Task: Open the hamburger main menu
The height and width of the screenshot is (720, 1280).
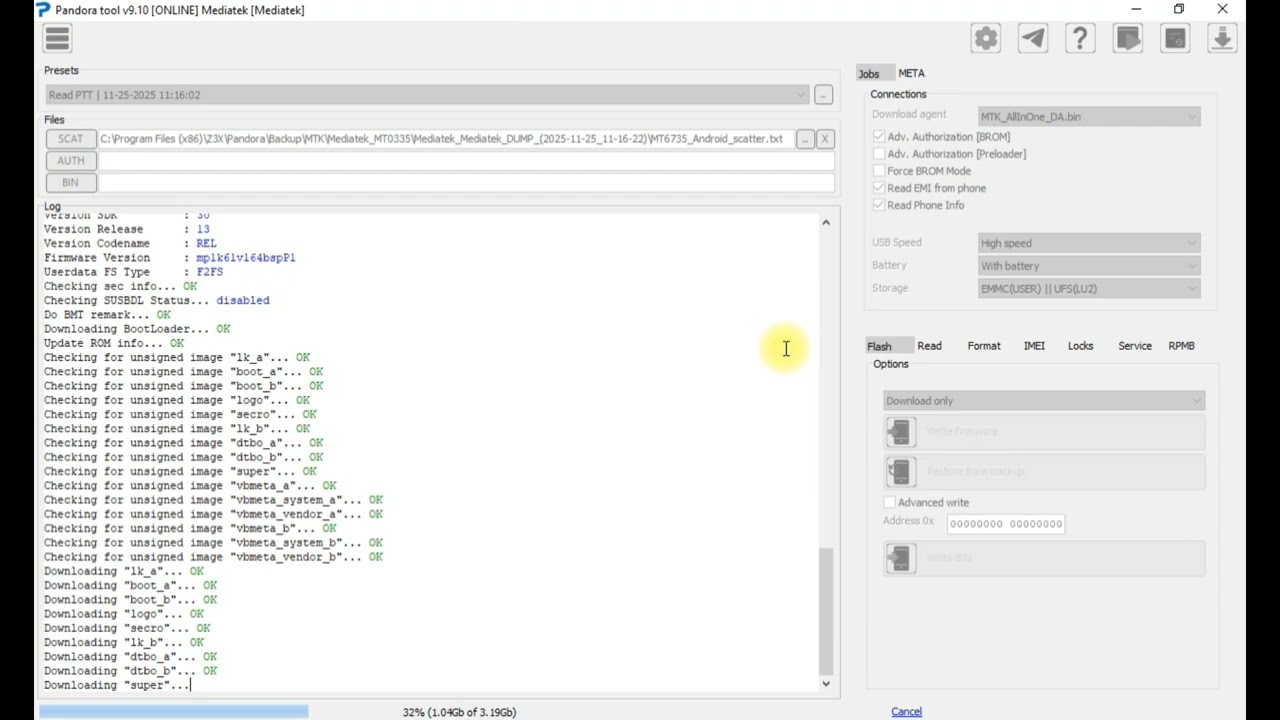Action: click(x=57, y=38)
